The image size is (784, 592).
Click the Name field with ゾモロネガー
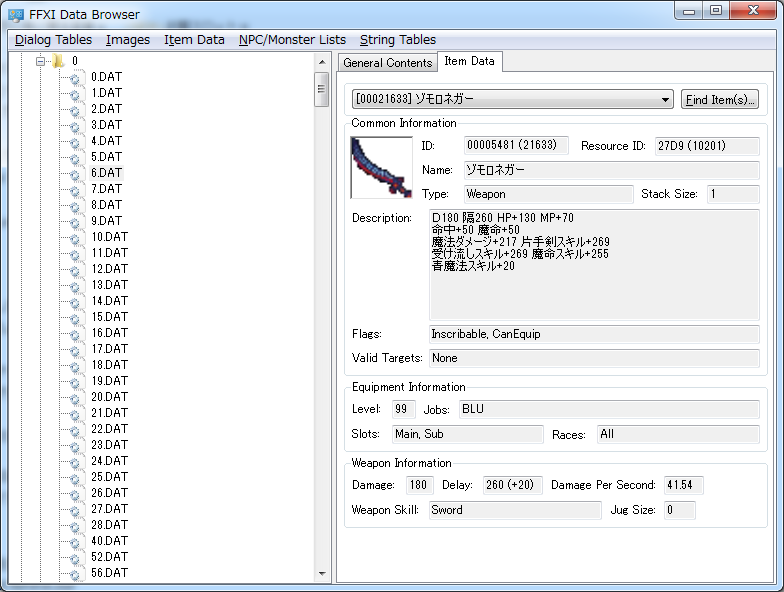(612, 170)
